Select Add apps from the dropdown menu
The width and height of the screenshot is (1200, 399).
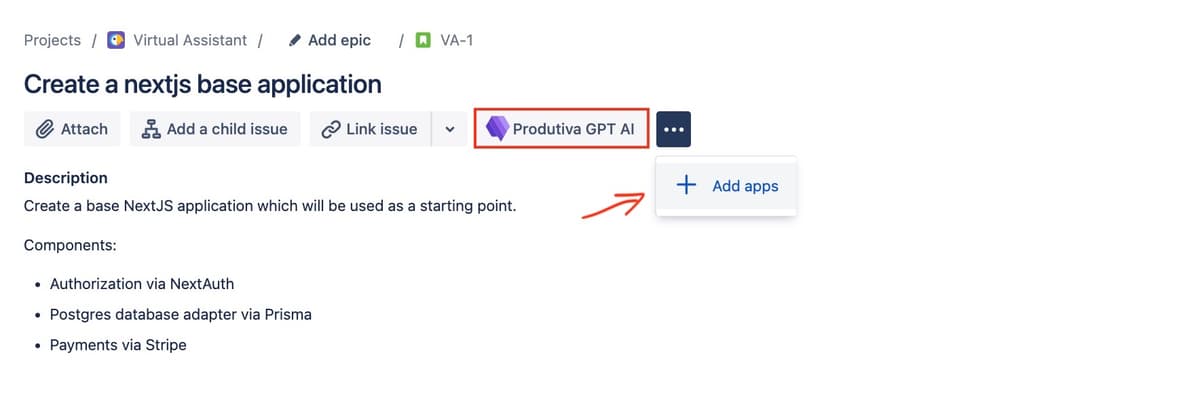(x=727, y=186)
